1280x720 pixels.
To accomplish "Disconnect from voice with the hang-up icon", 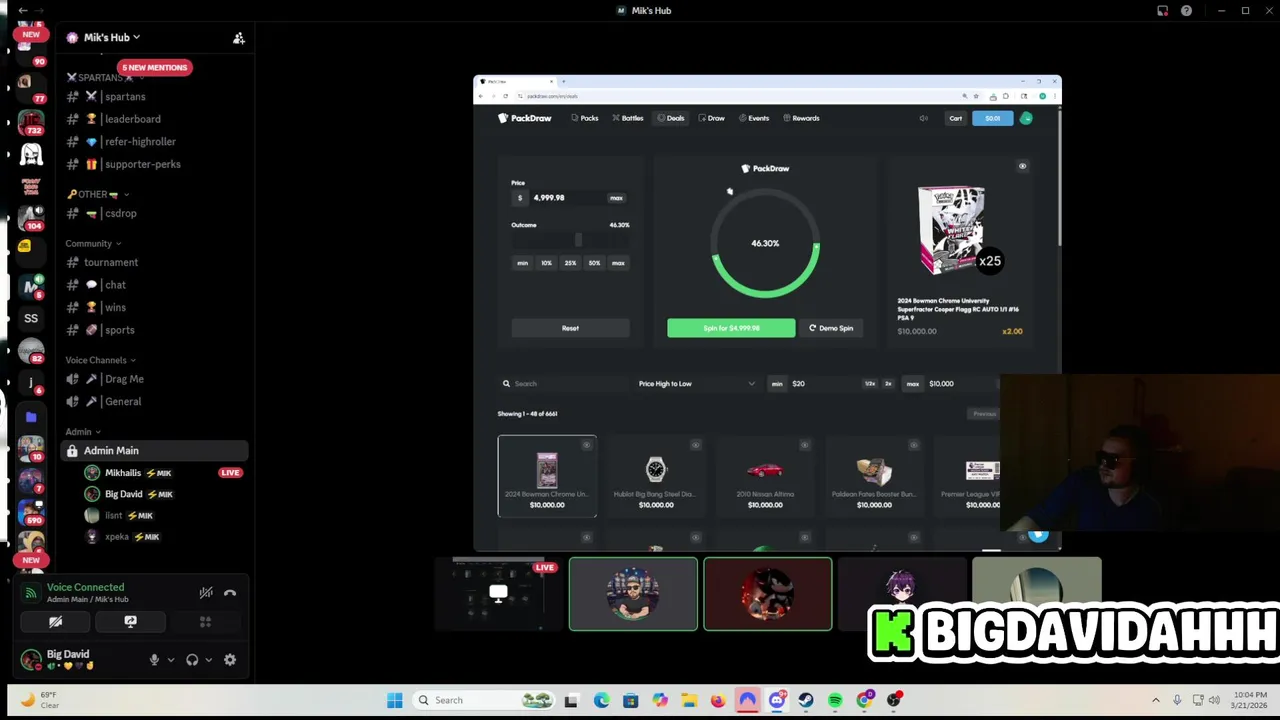I will pos(230,593).
